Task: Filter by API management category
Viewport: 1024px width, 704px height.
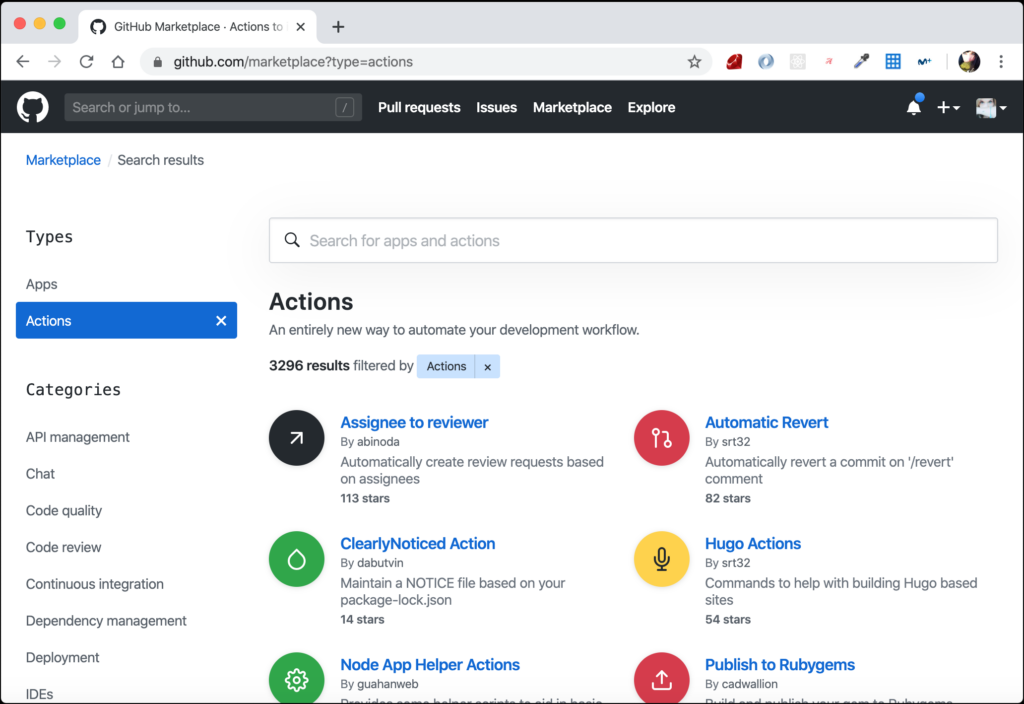Action: 78,437
